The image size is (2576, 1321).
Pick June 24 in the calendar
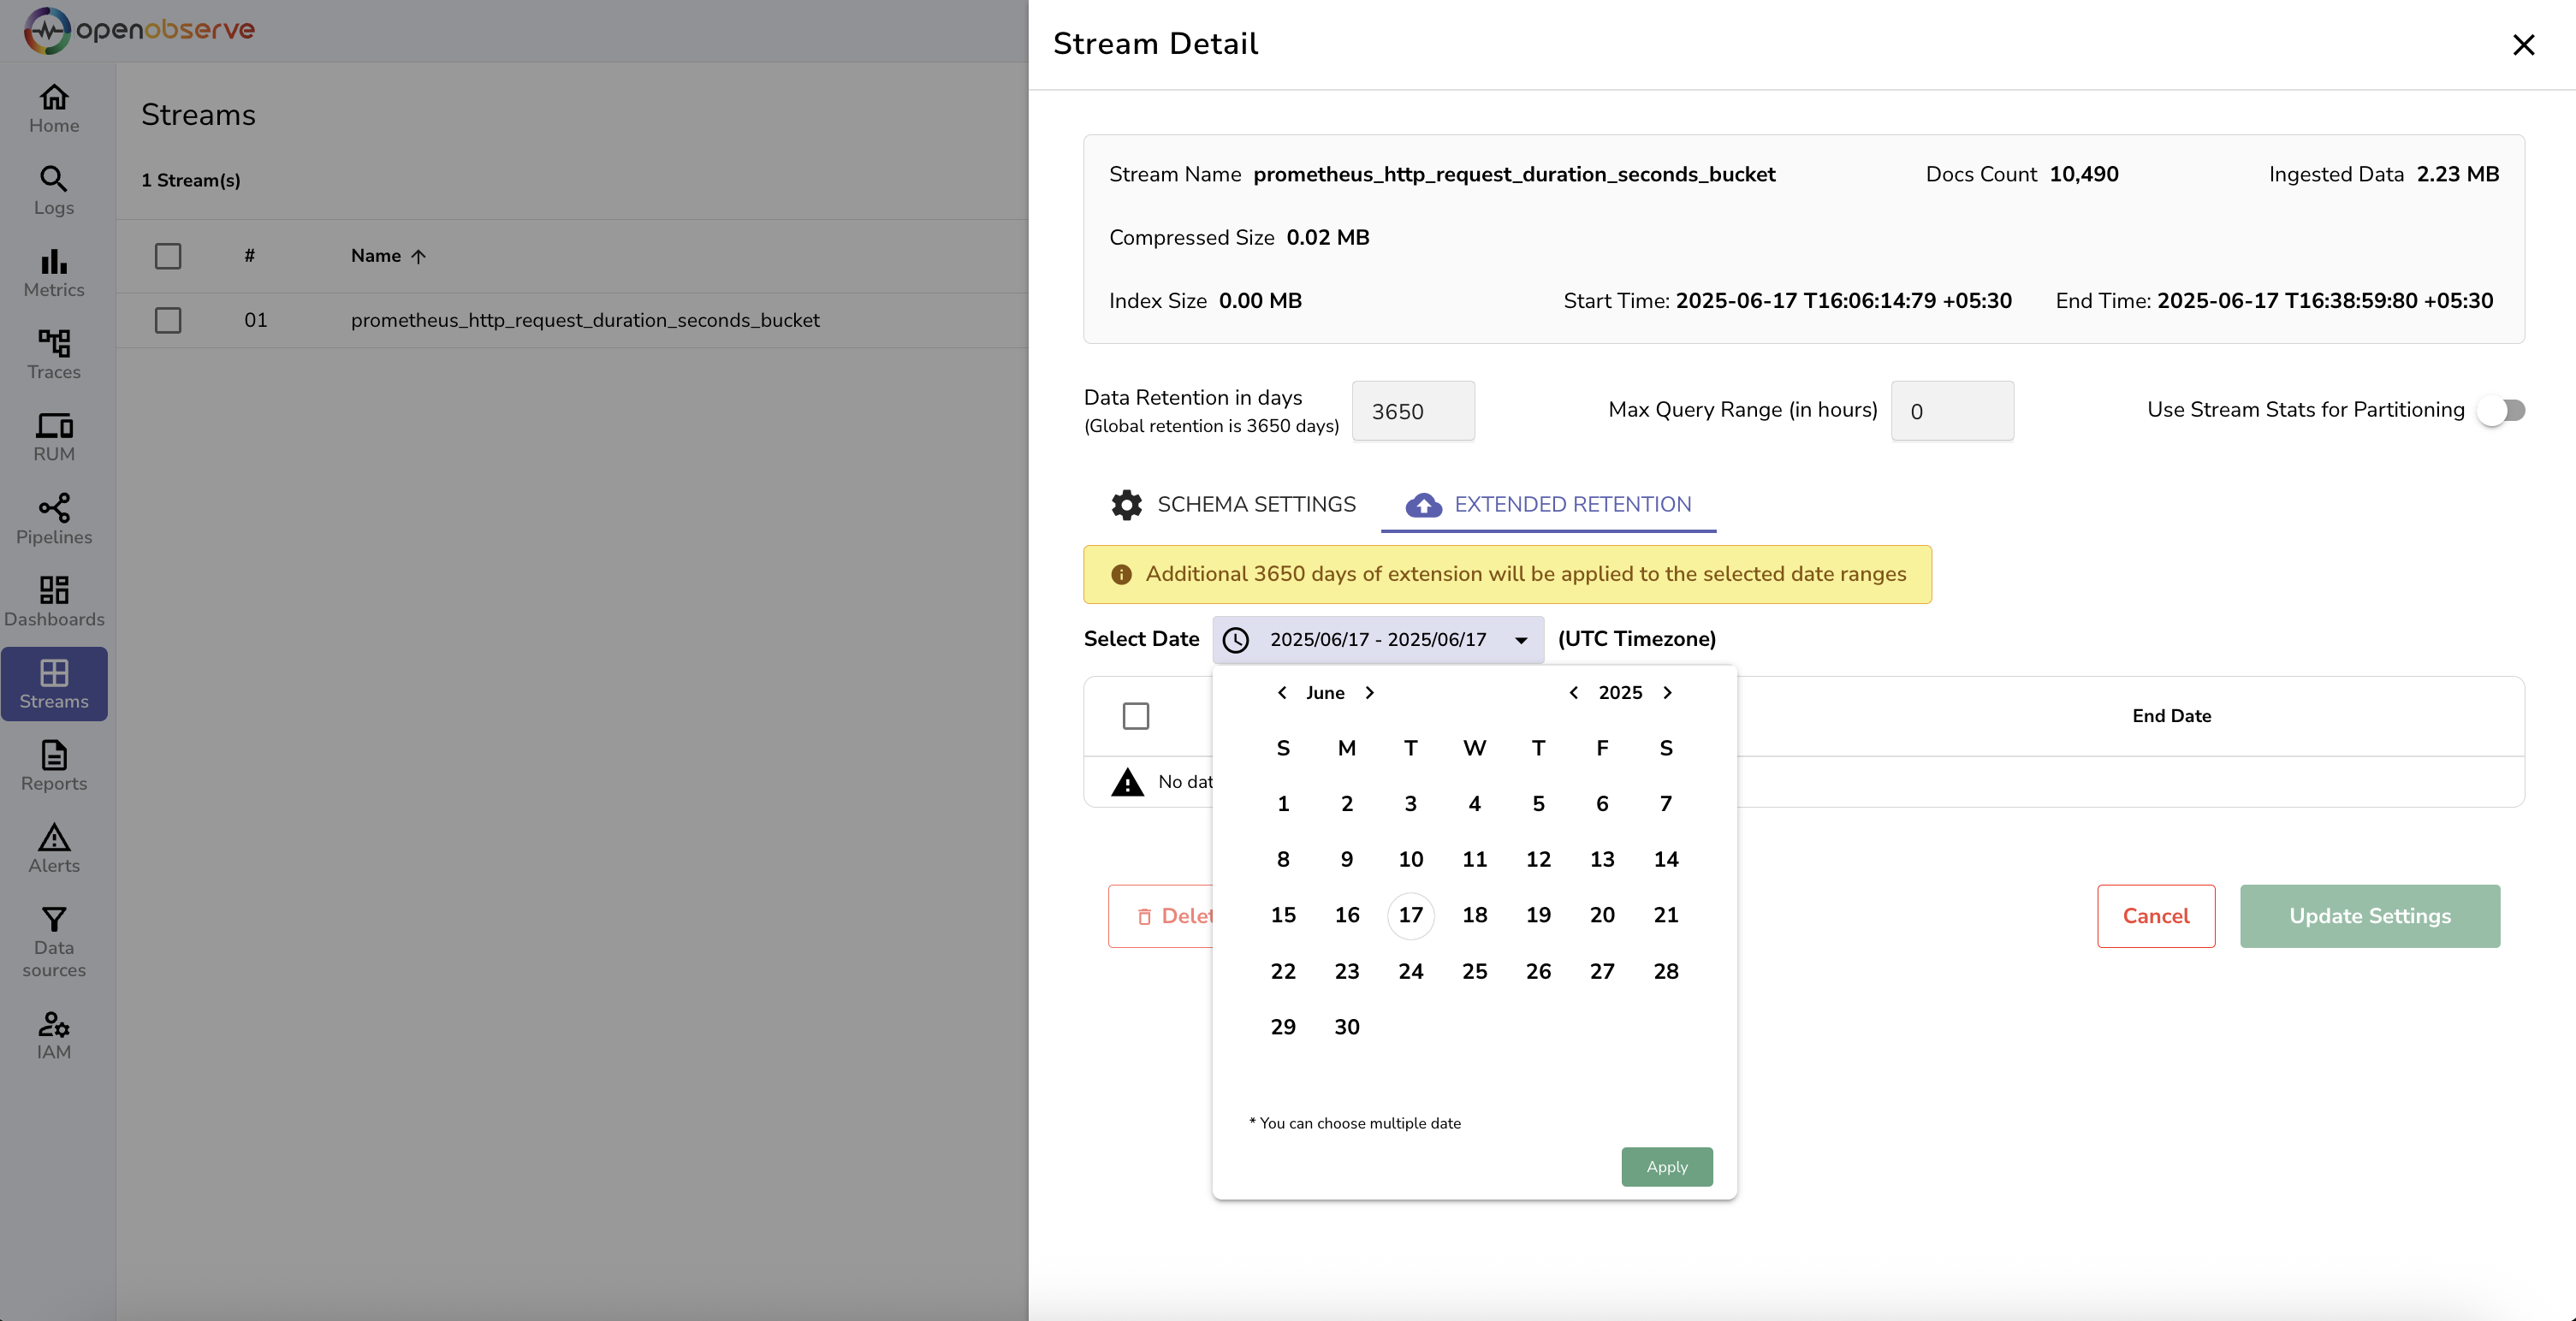(x=1410, y=971)
